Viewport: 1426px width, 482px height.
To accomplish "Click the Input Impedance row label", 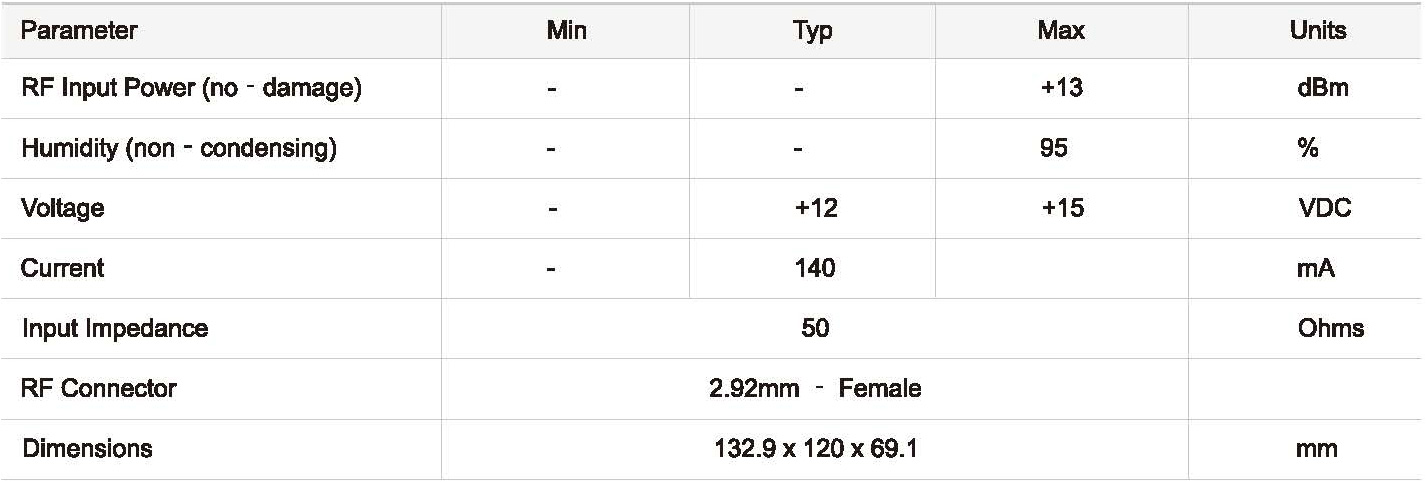I will coord(115,329).
